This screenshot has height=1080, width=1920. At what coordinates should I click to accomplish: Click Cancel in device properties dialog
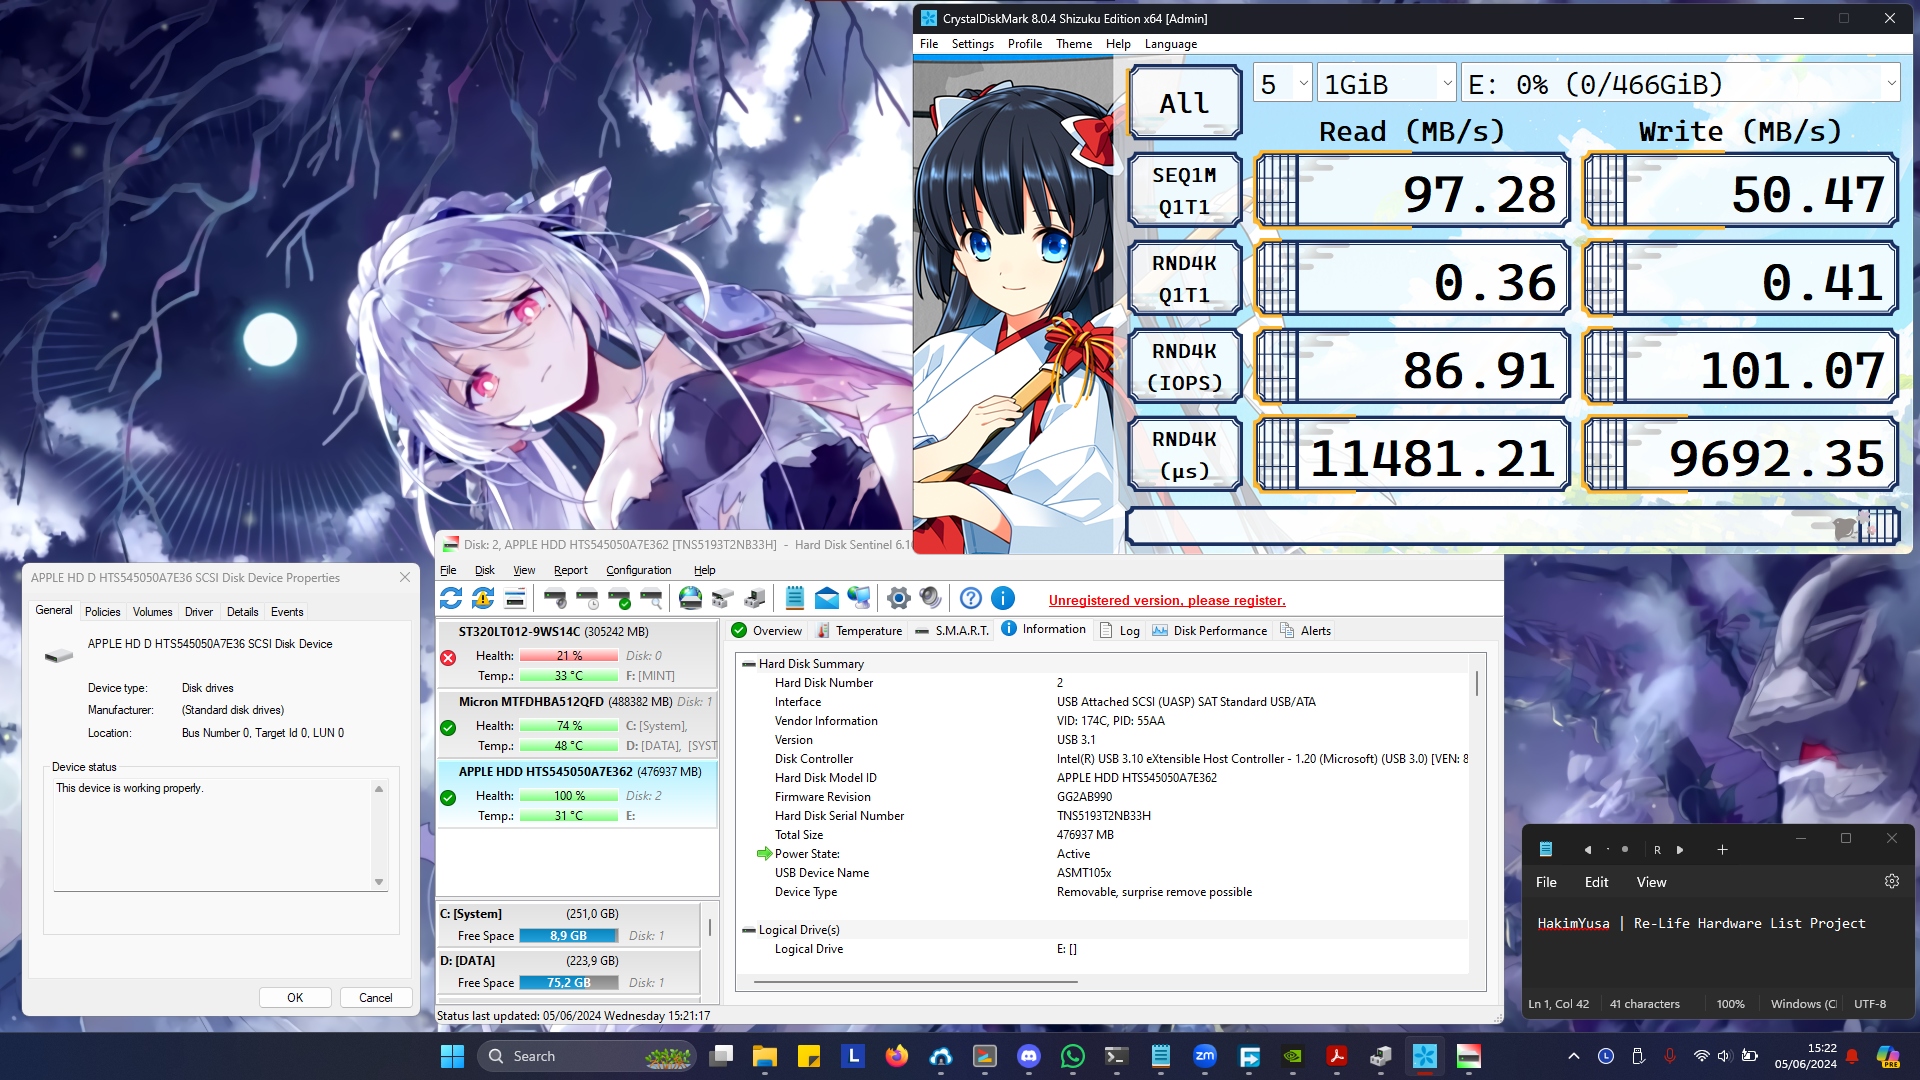(376, 997)
